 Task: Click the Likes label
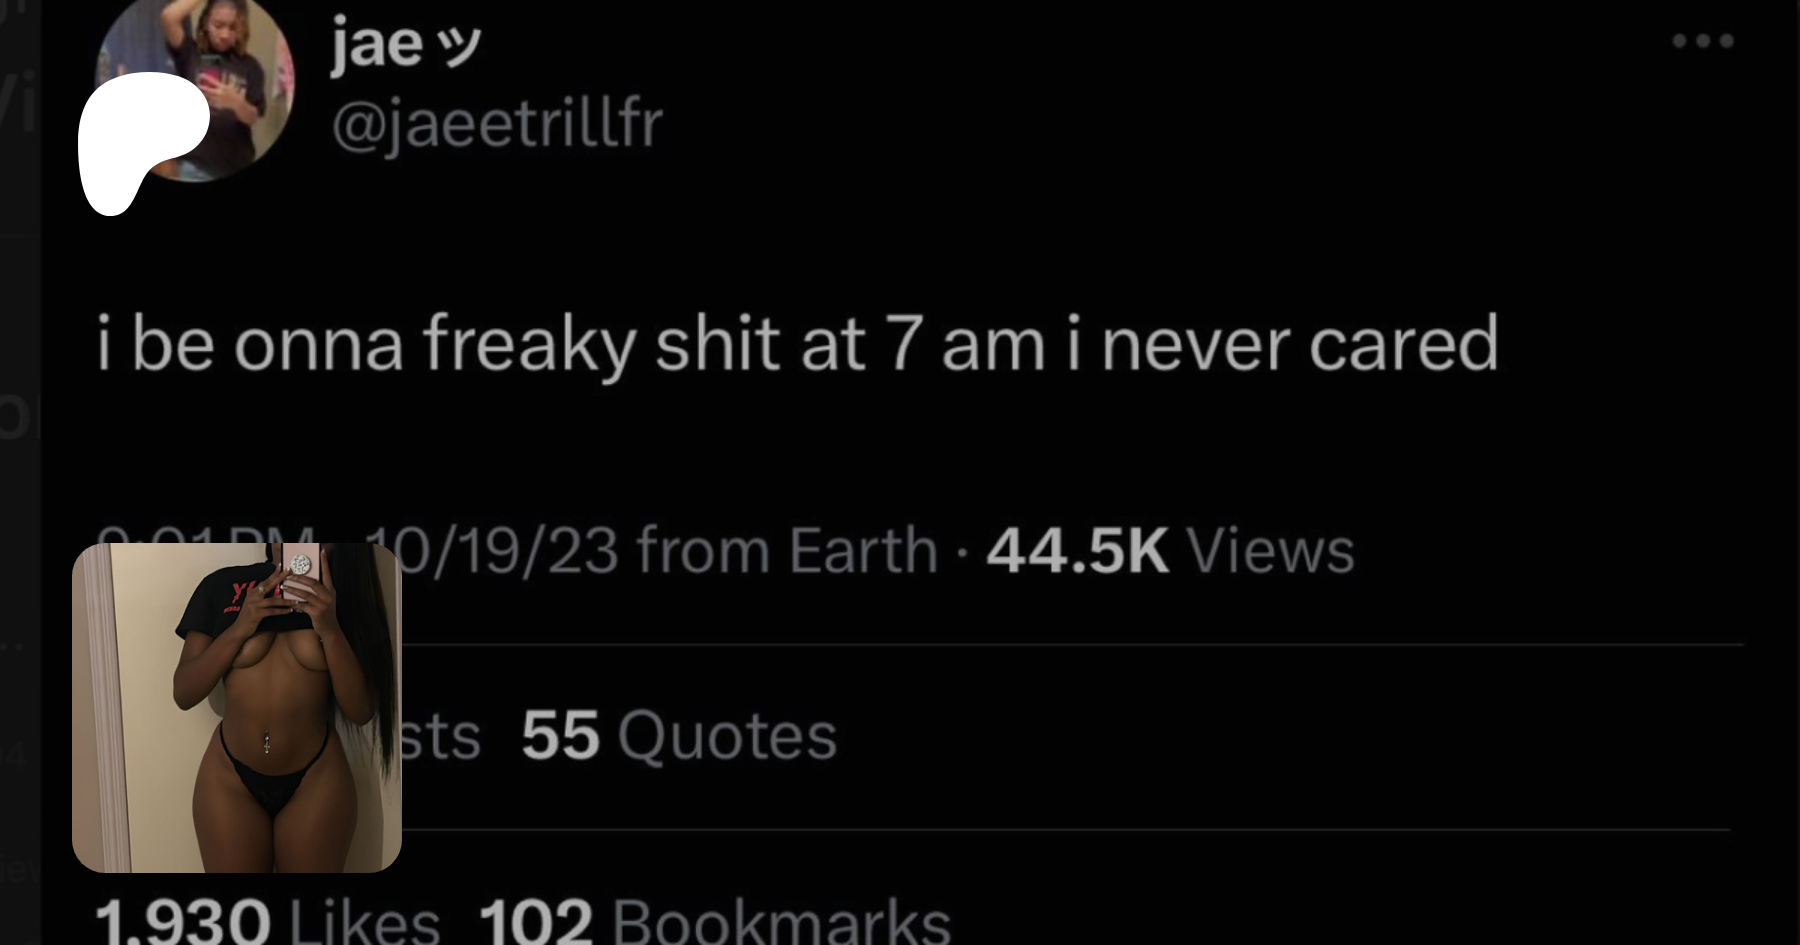[x=365, y=920]
